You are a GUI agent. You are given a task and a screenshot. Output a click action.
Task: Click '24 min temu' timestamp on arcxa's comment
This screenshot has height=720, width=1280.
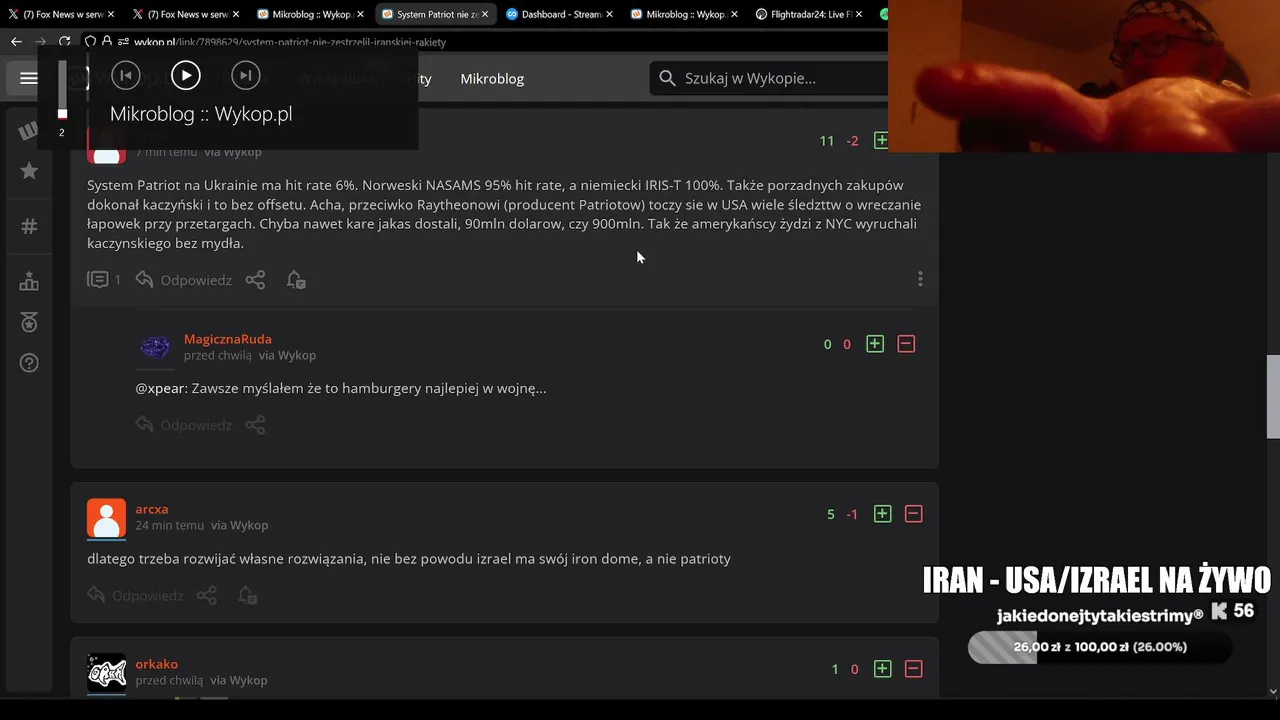point(170,525)
